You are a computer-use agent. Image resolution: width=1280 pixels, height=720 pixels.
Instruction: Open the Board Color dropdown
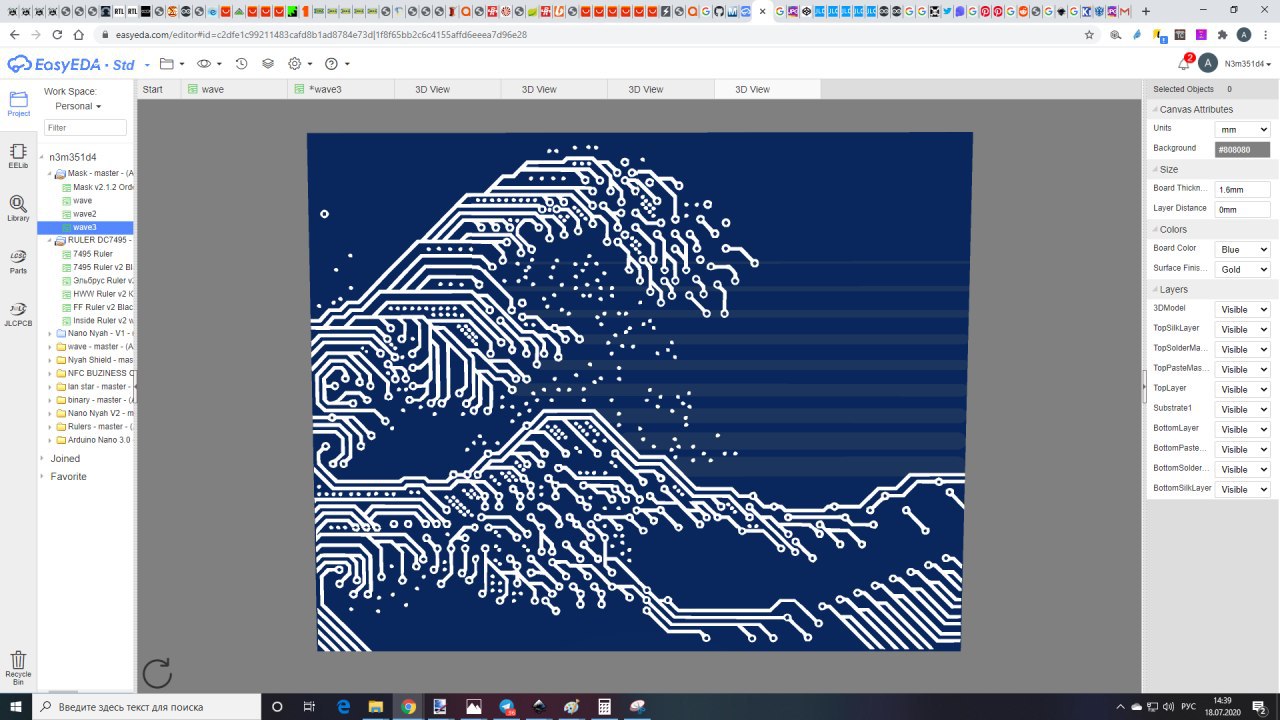pos(1242,249)
